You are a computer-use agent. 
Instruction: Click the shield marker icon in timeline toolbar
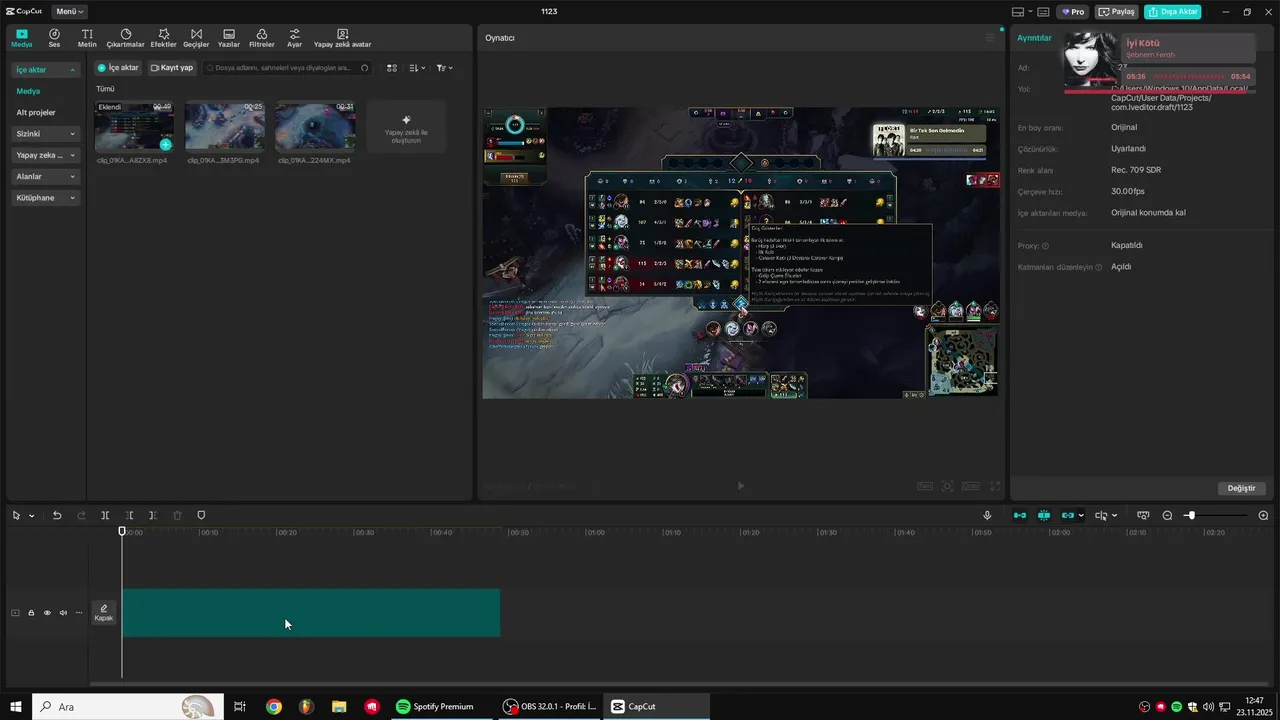(201, 515)
